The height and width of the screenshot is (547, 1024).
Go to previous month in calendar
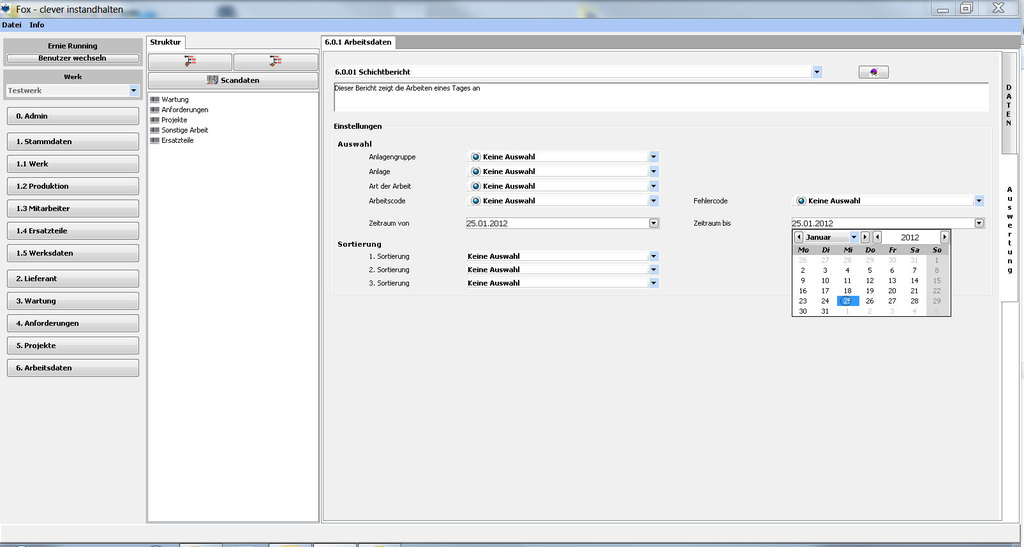[799, 237]
